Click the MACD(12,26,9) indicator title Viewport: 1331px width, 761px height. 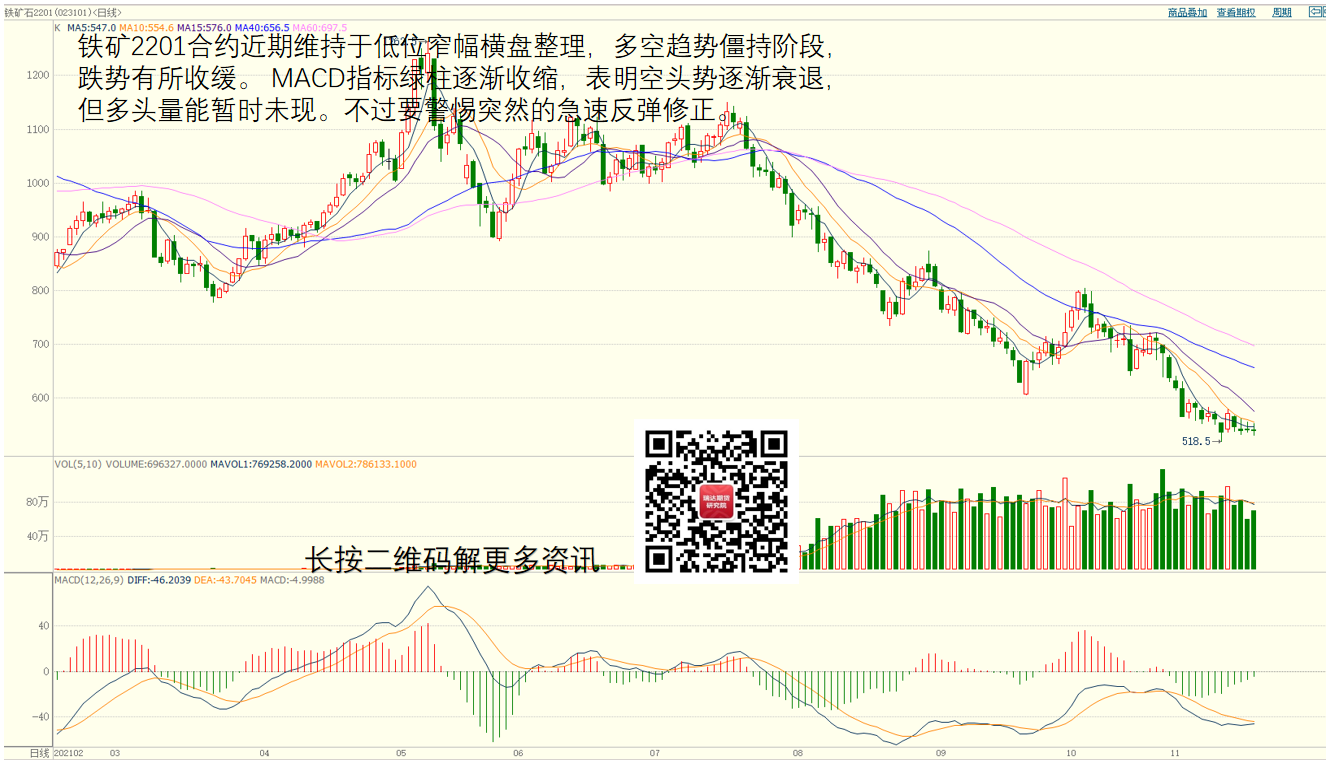point(88,580)
